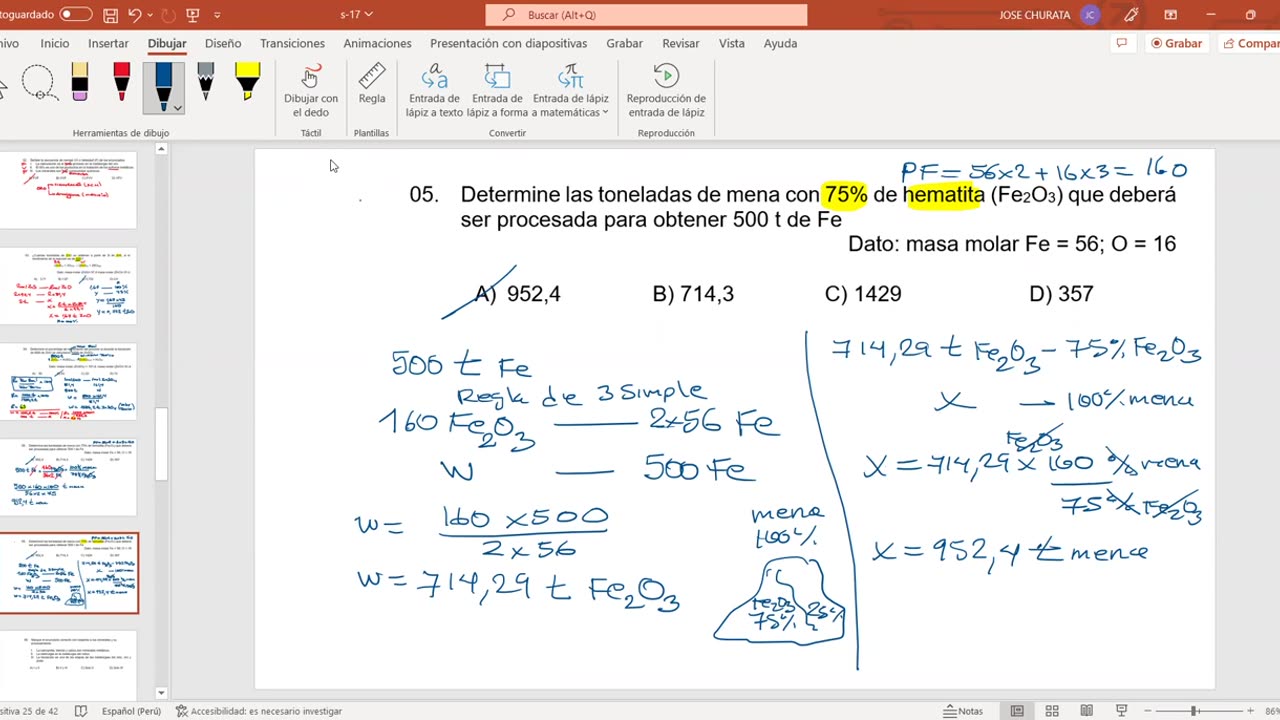Enable Dibujar con el dedo

point(311,91)
